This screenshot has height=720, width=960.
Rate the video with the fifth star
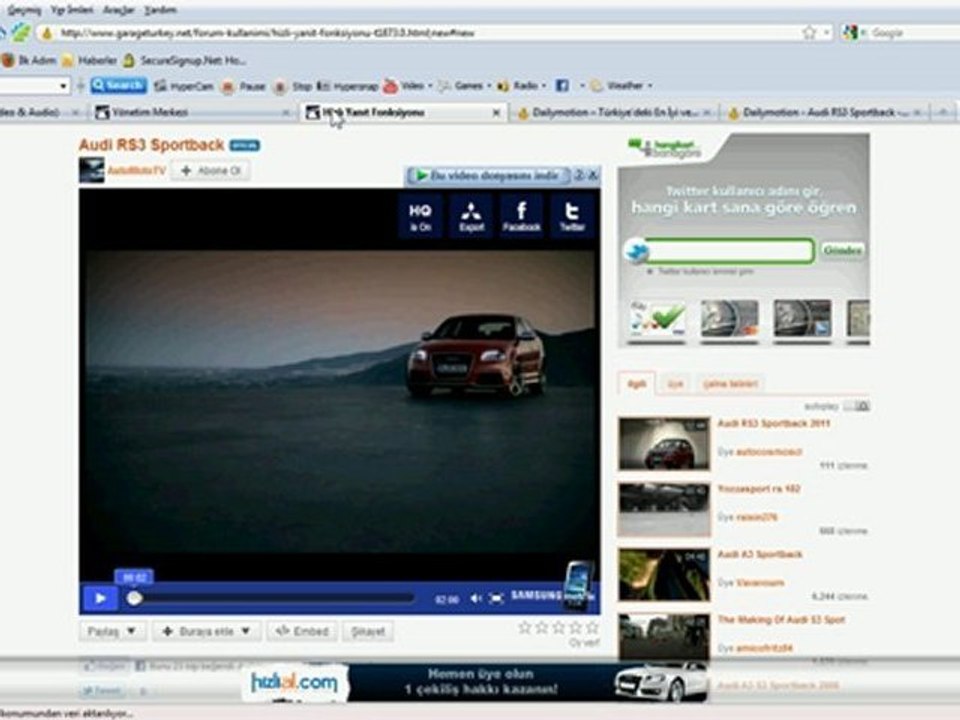[592, 628]
